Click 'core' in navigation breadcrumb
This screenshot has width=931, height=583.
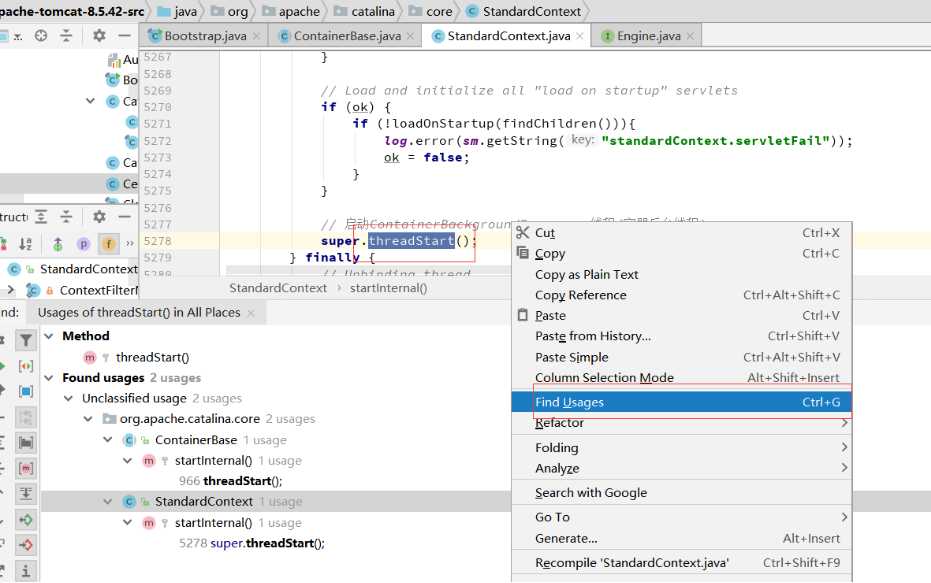pyautogui.click(x=439, y=11)
